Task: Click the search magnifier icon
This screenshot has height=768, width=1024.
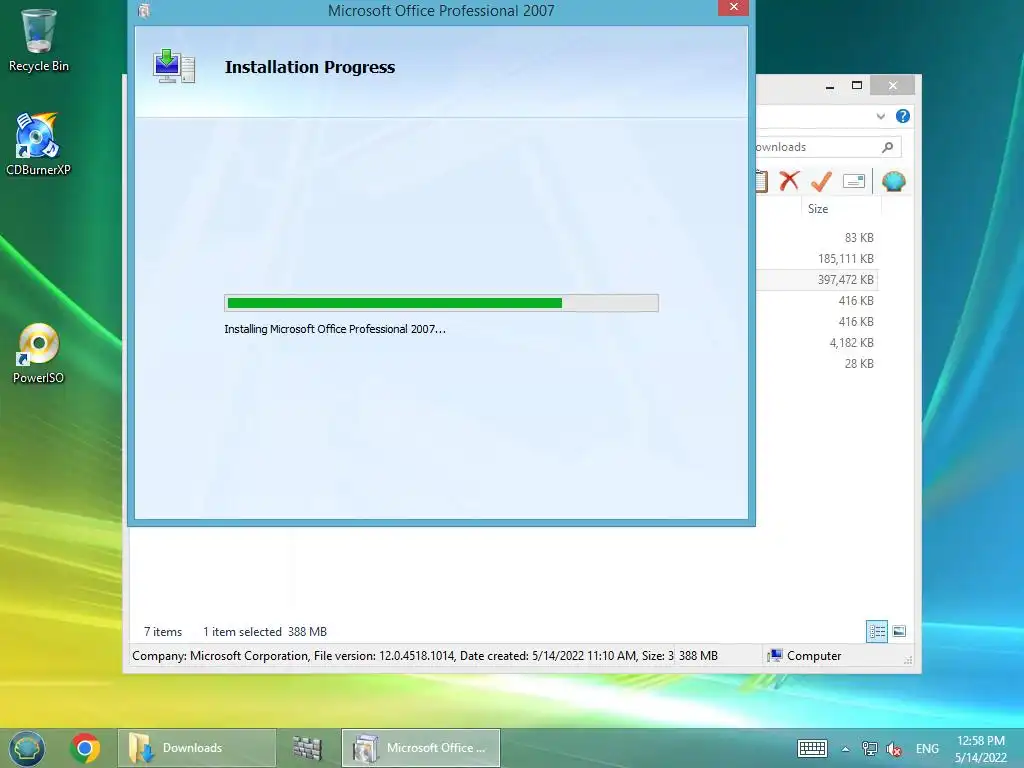Action: 887,147
